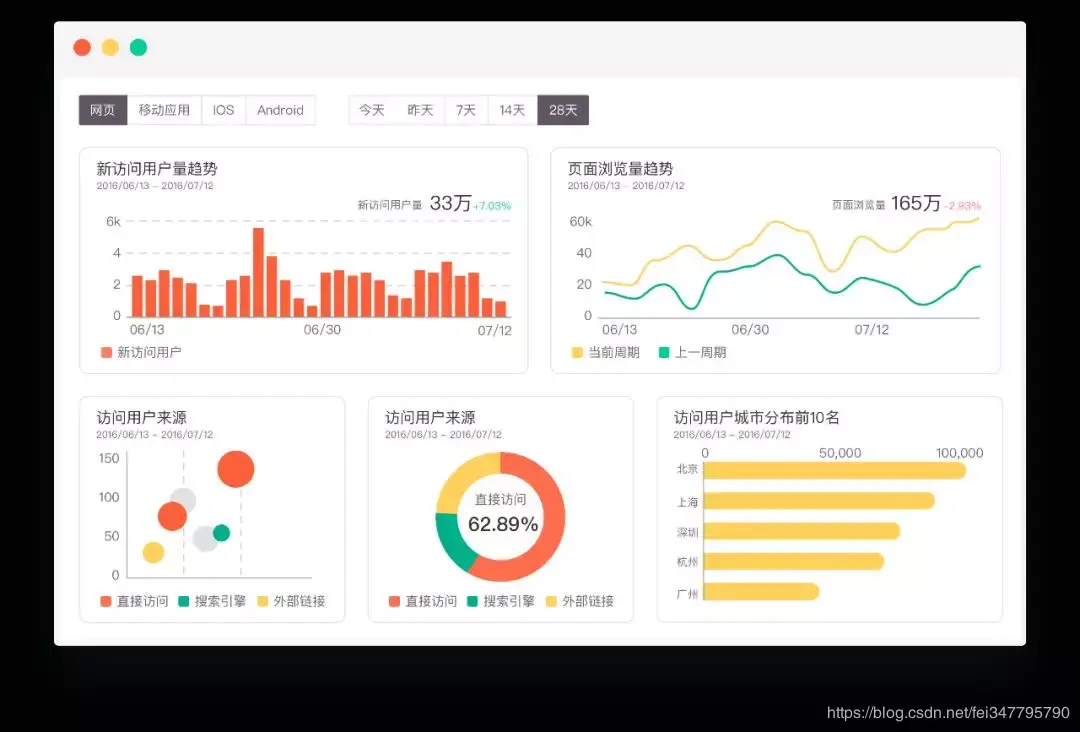Click the 北京 city bar
This screenshot has height=732, width=1080.
[x=835, y=470]
